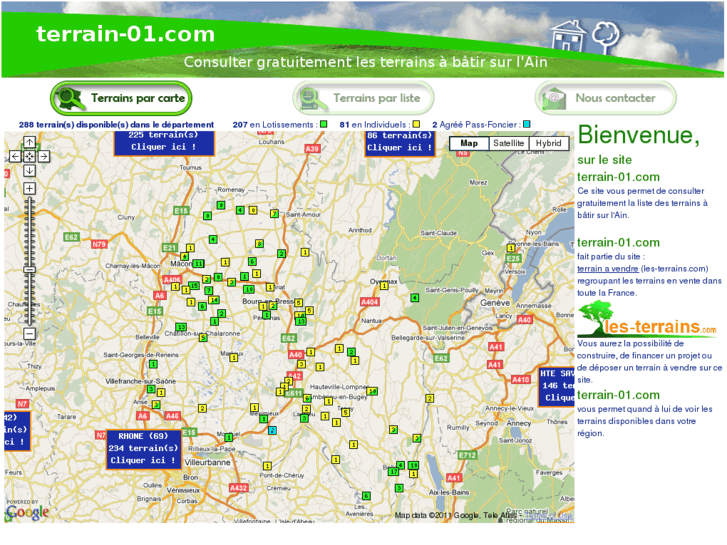Select the green 11 marker beside Mâcon

click(198, 263)
